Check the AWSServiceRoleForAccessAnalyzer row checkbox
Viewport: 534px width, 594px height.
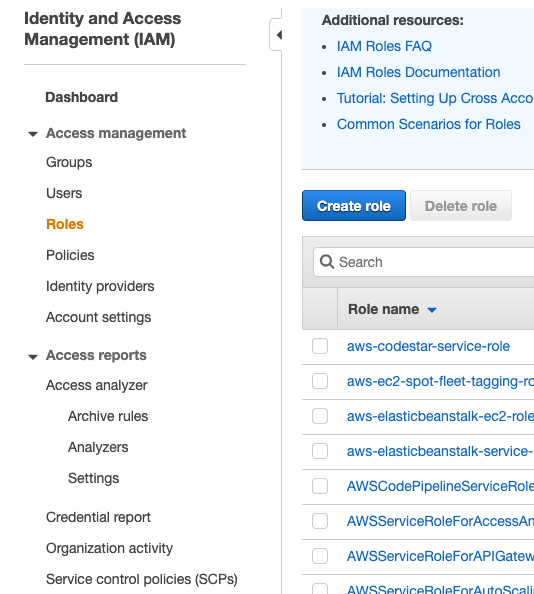pos(320,521)
